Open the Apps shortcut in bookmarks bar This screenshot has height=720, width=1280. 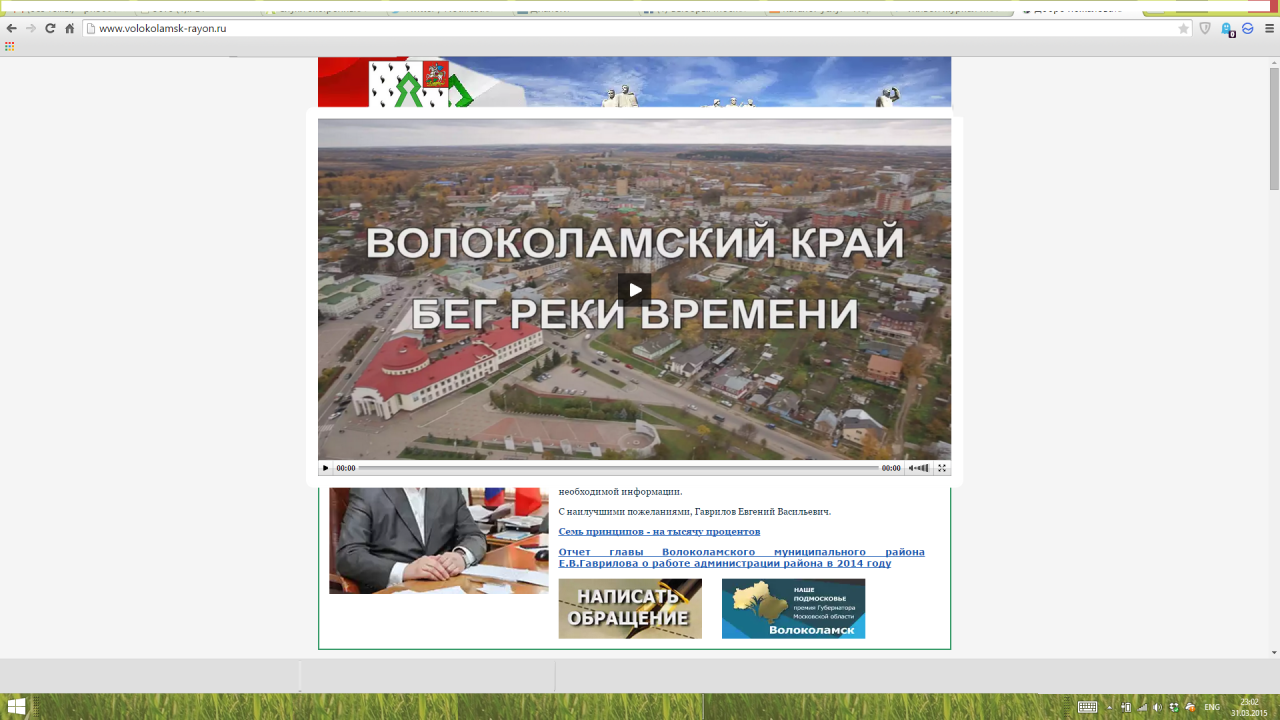point(9,46)
